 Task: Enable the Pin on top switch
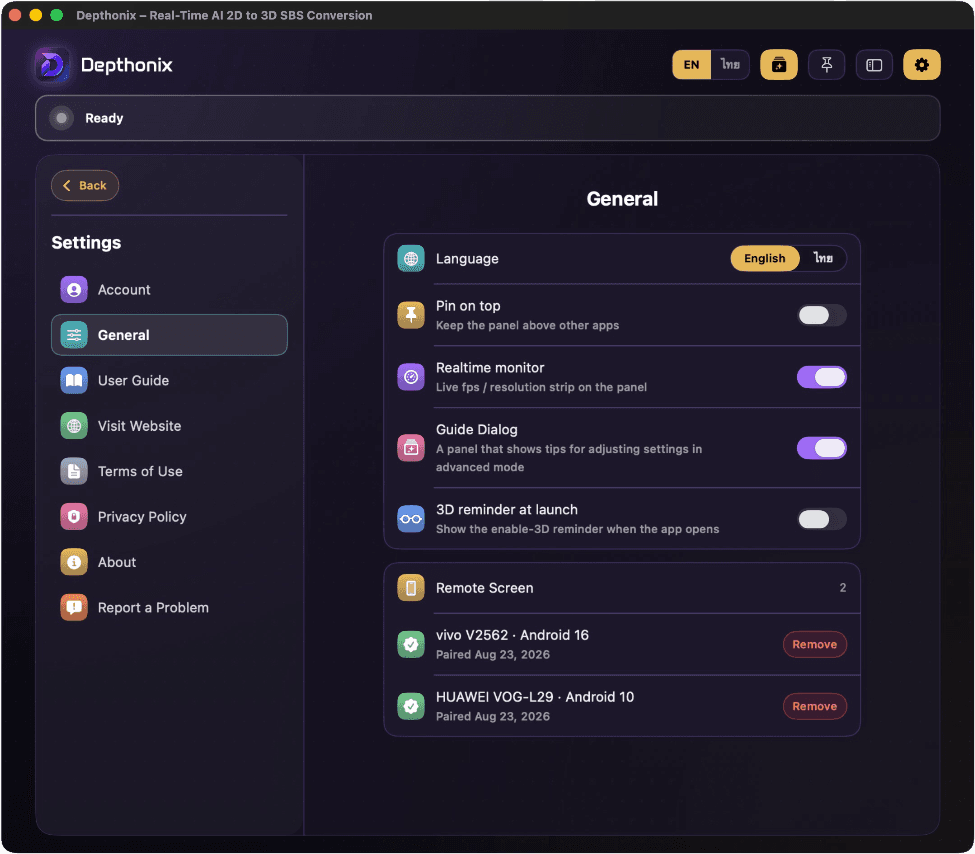click(x=821, y=315)
